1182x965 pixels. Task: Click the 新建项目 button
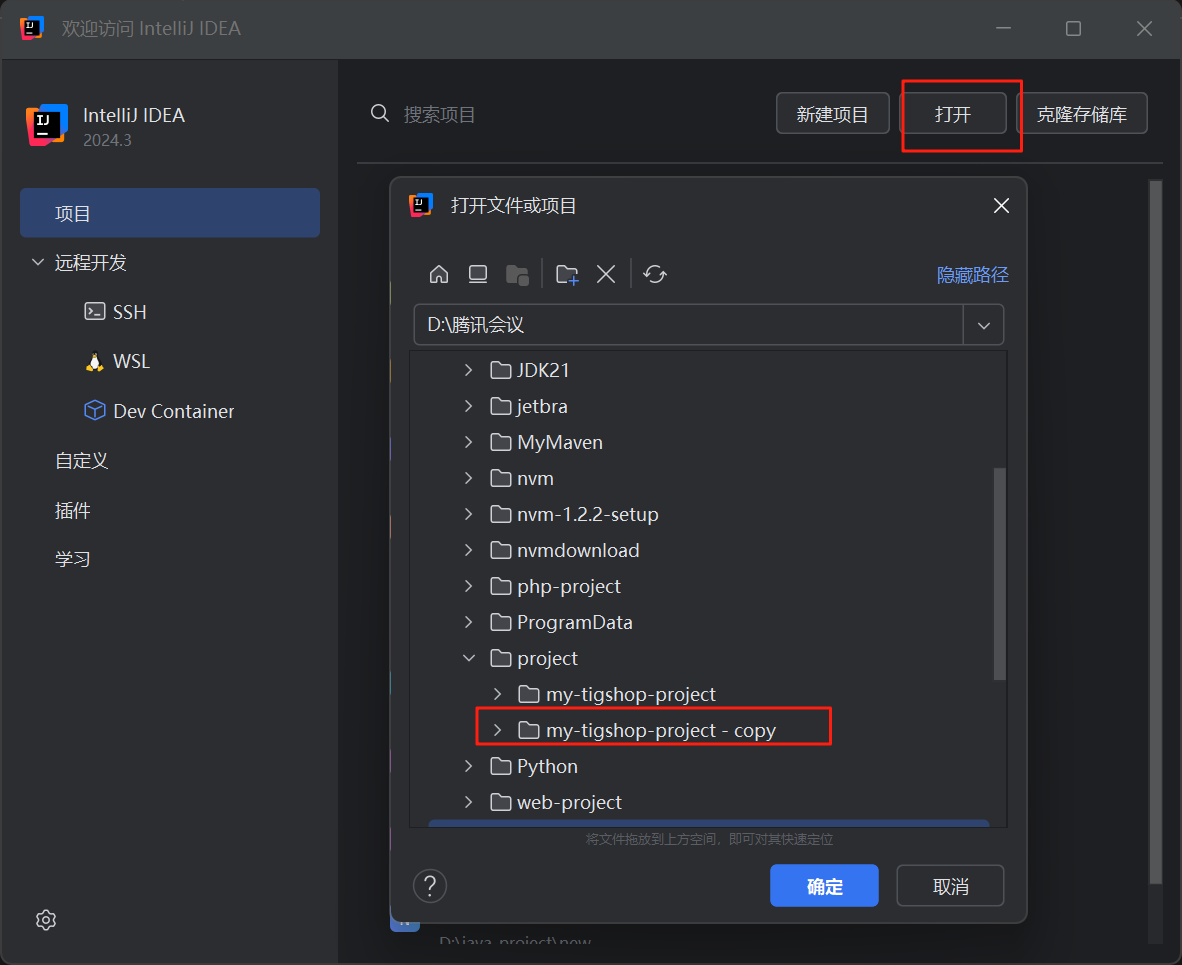pos(833,114)
